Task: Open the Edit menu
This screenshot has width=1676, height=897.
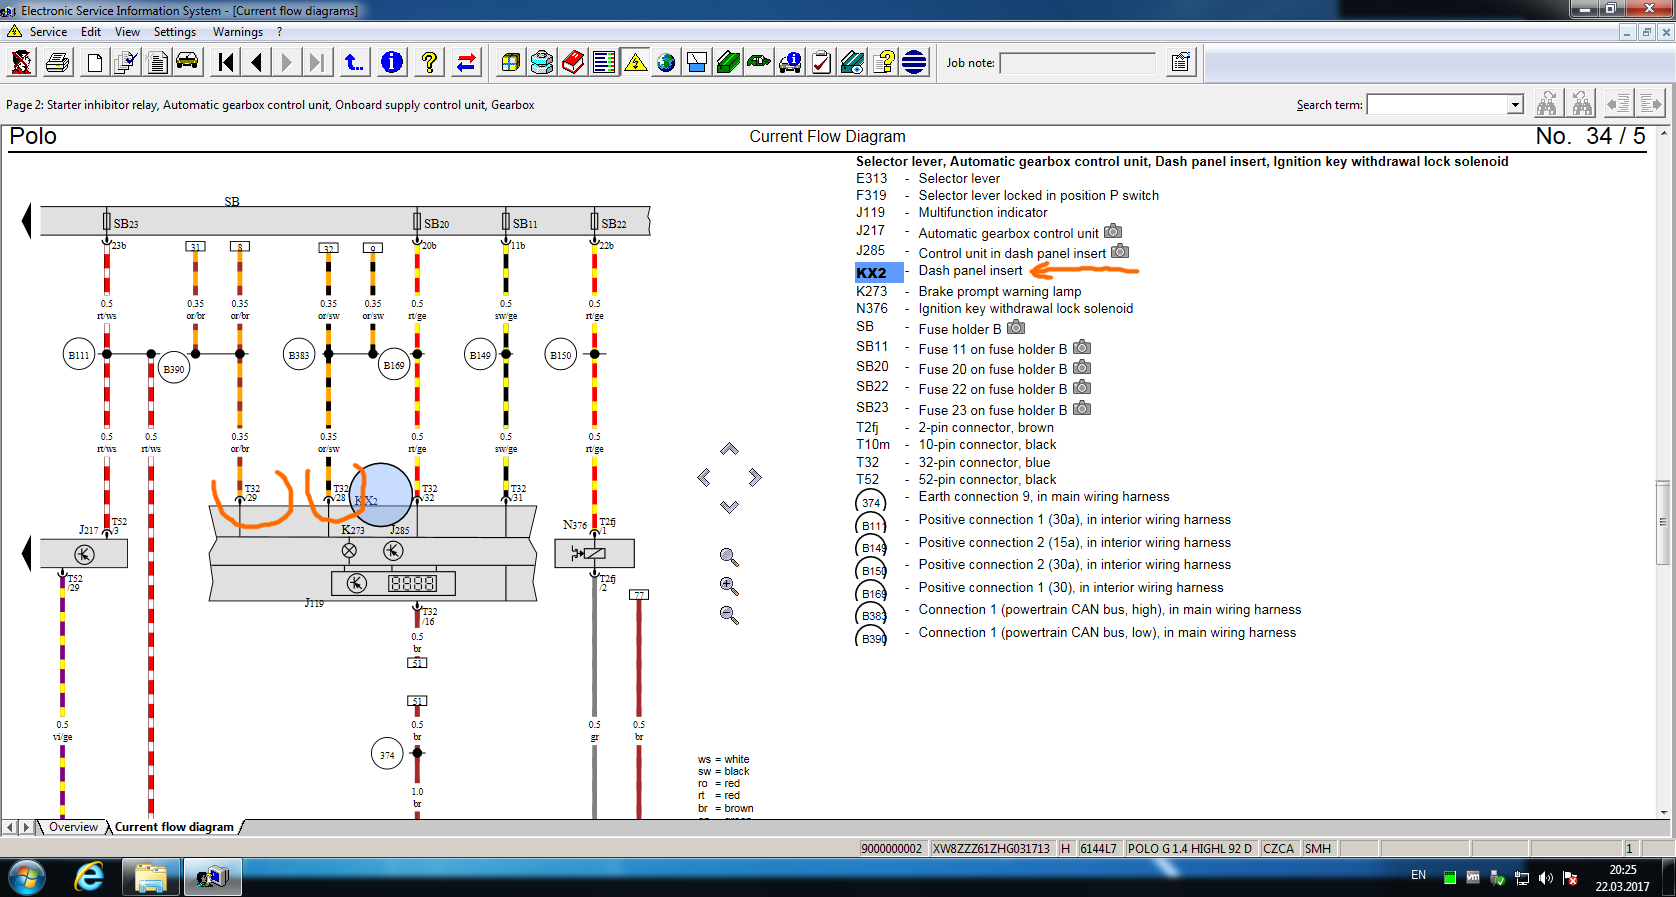Action: (x=91, y=32)
